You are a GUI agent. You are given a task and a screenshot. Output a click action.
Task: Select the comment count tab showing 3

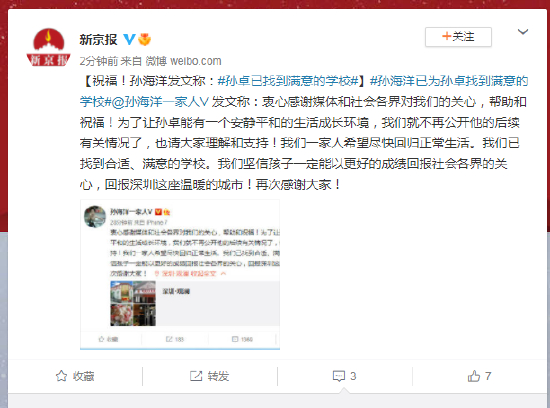[345, 376]
